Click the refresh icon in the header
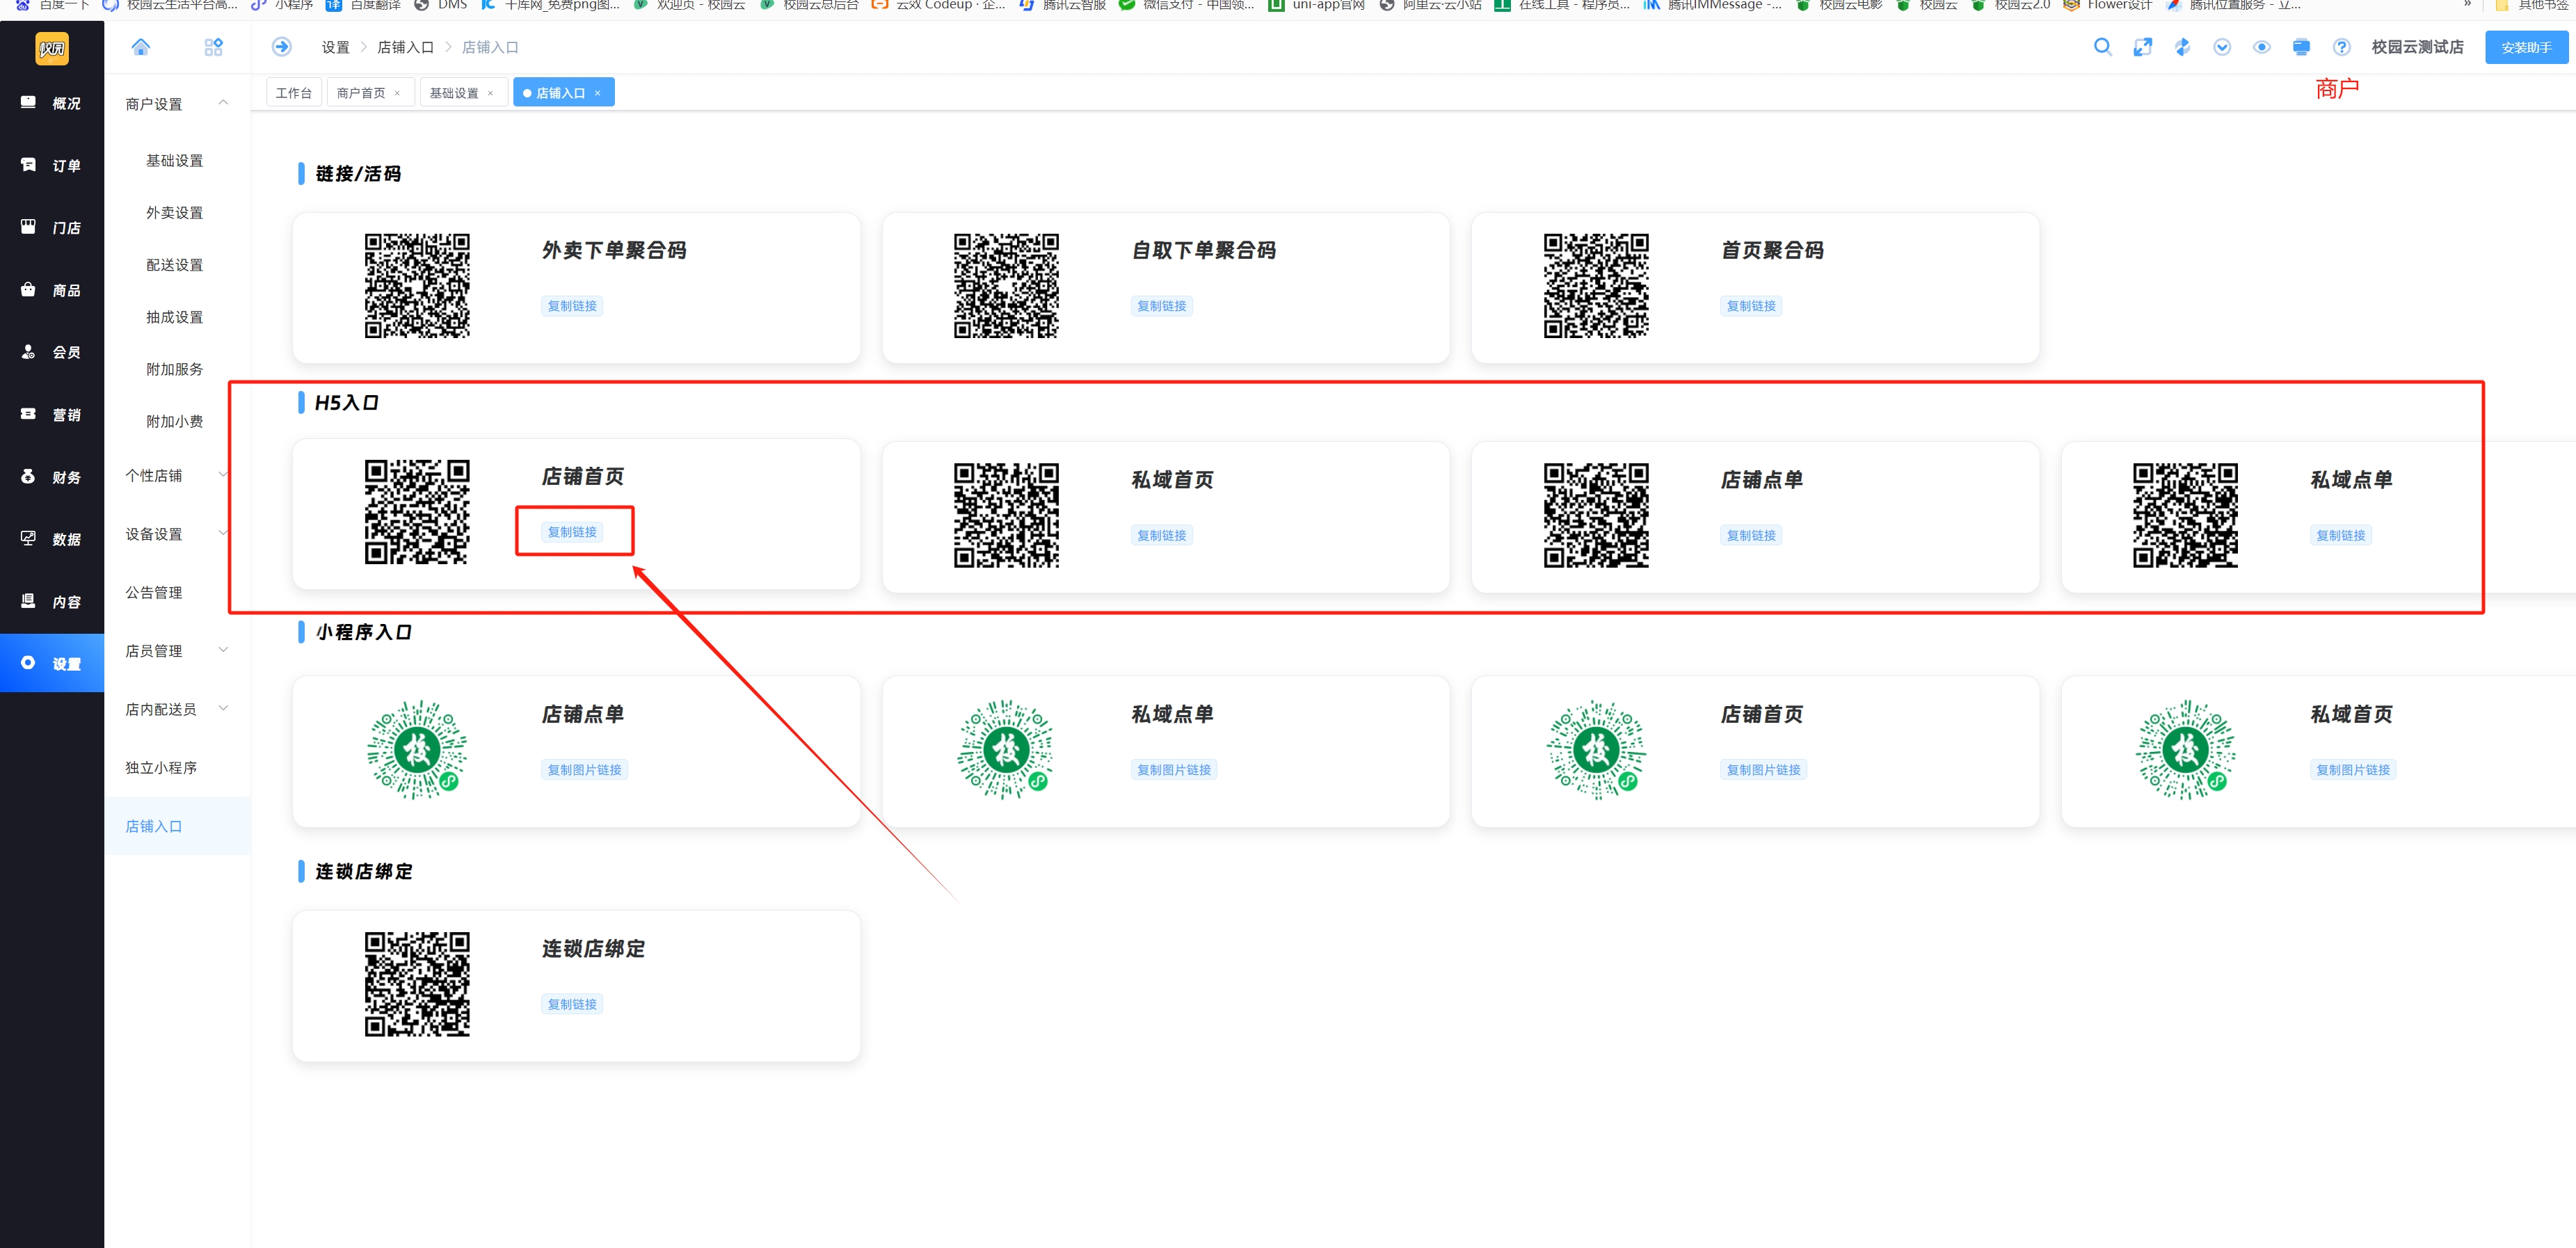This screenshot has height=1248, width=2576. [x=2182, y=47]
